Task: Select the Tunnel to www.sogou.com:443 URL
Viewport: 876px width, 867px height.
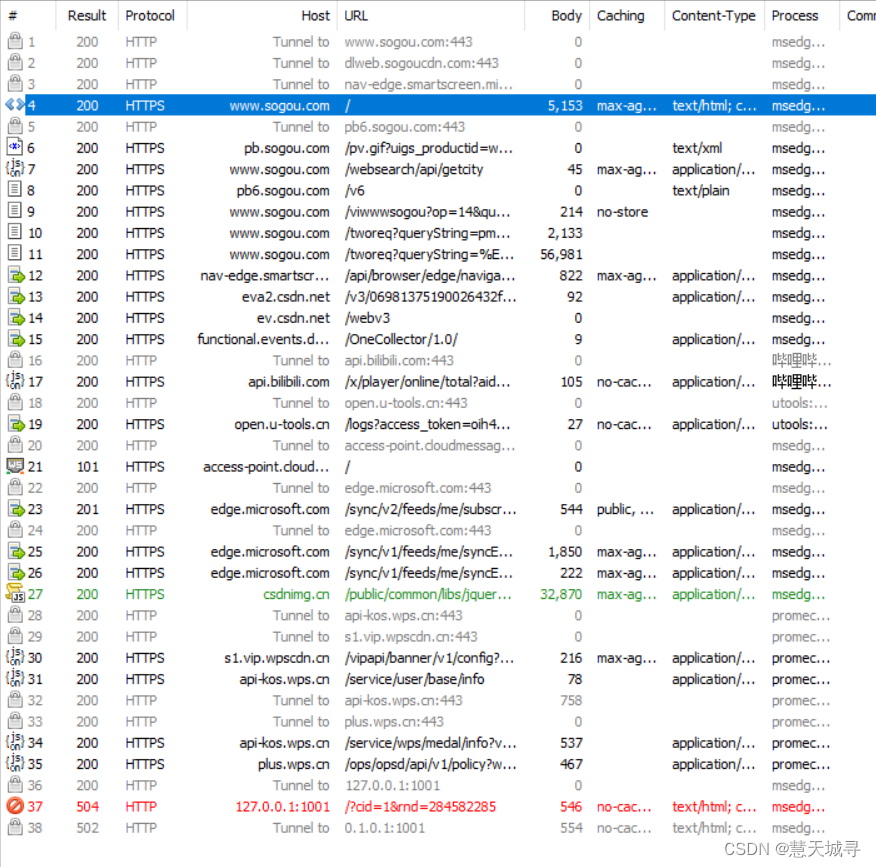Action: coord(408,42)
